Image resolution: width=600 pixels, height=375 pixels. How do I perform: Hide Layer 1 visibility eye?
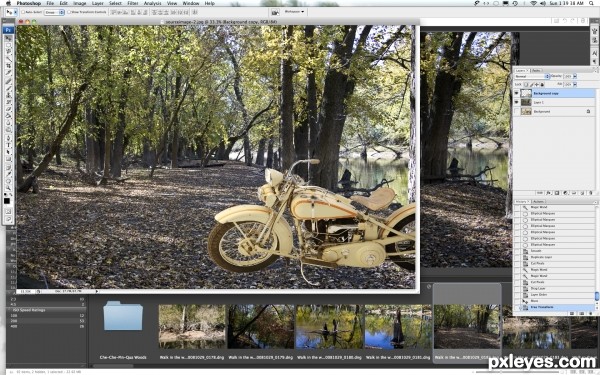516,102
